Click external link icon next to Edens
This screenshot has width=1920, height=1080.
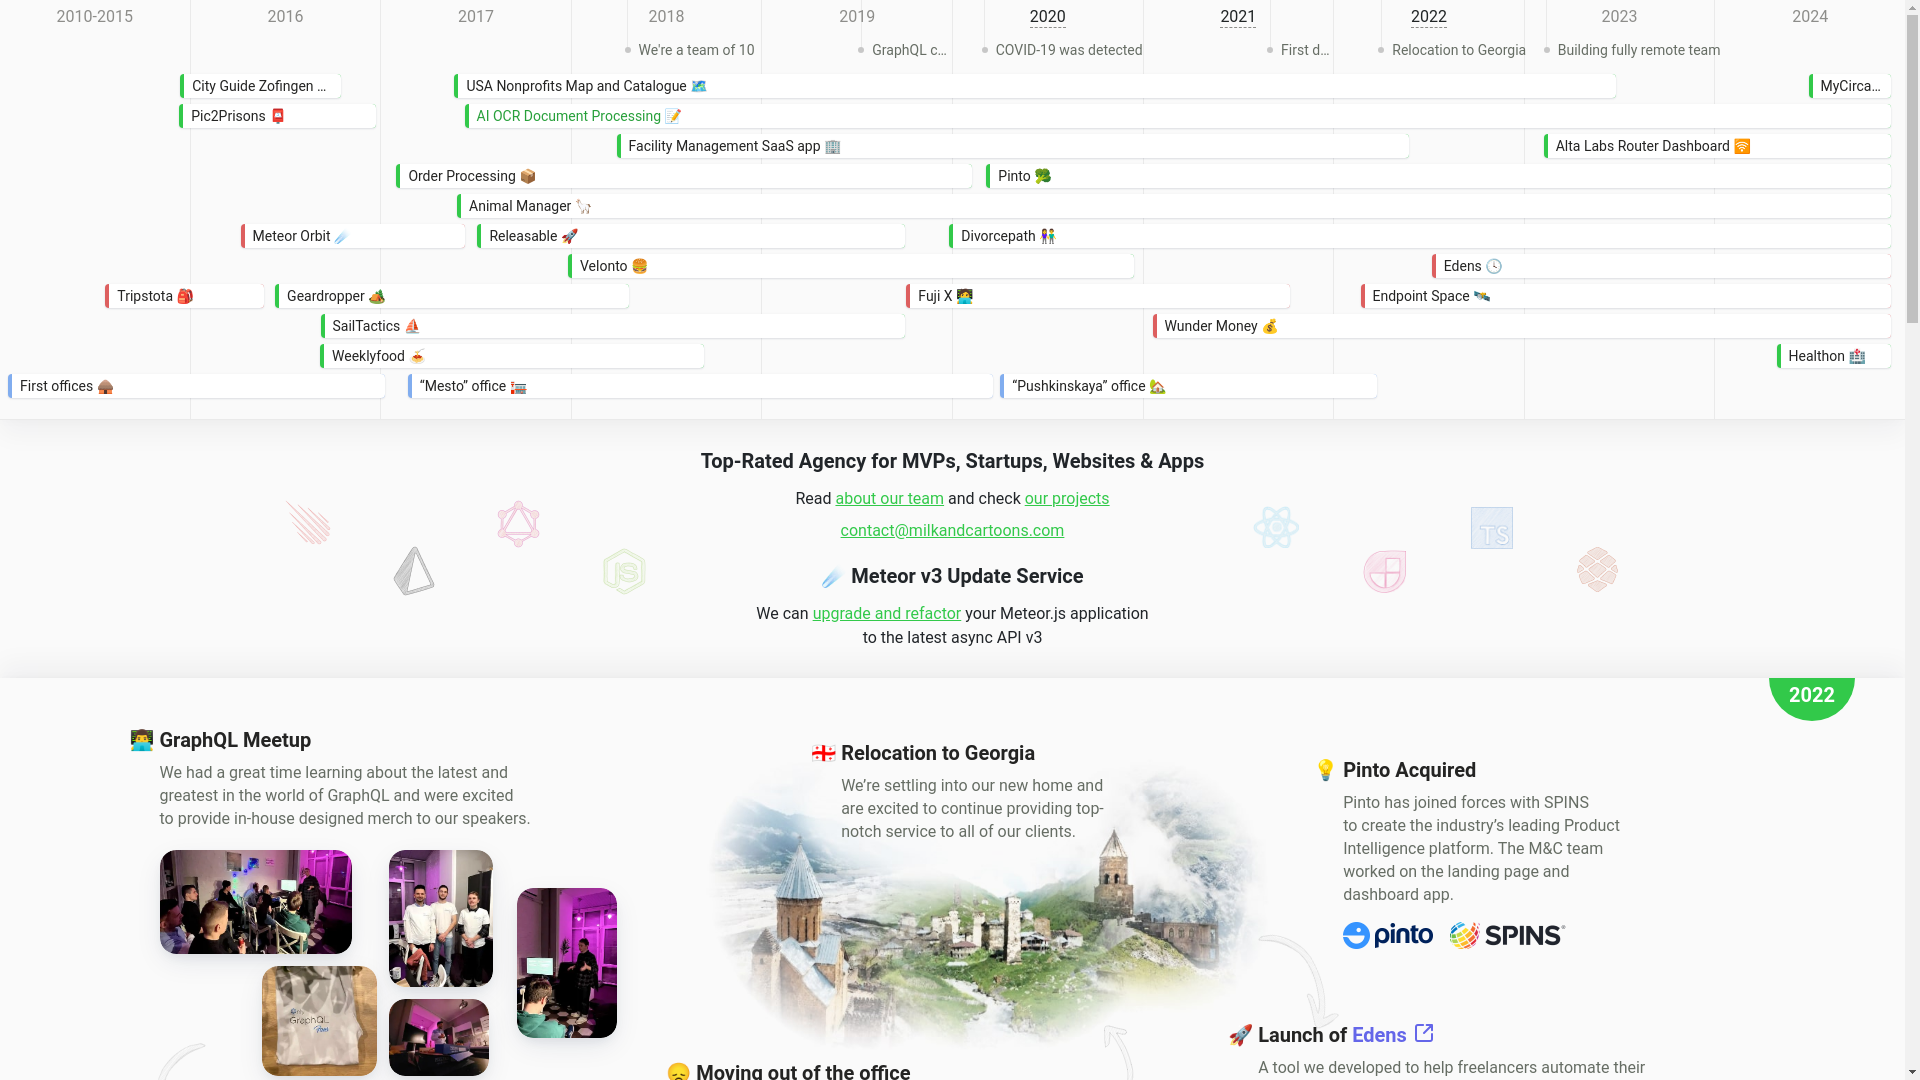pyautogui.click(x=1424, y=1033)
